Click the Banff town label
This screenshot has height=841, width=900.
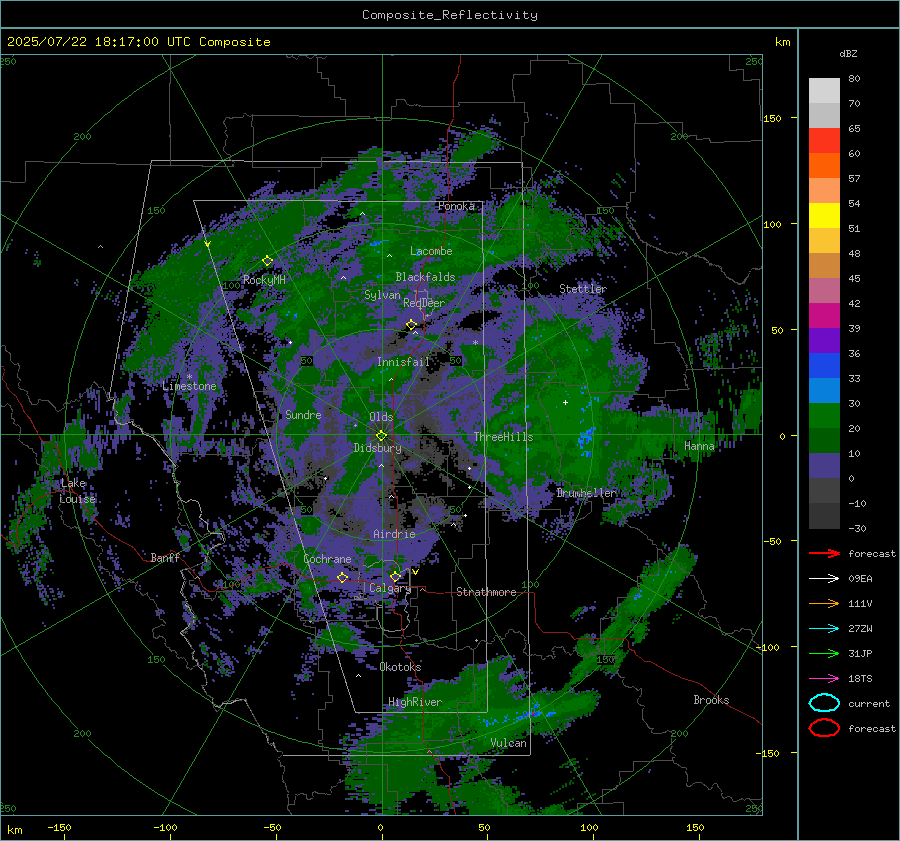[165, 557]
